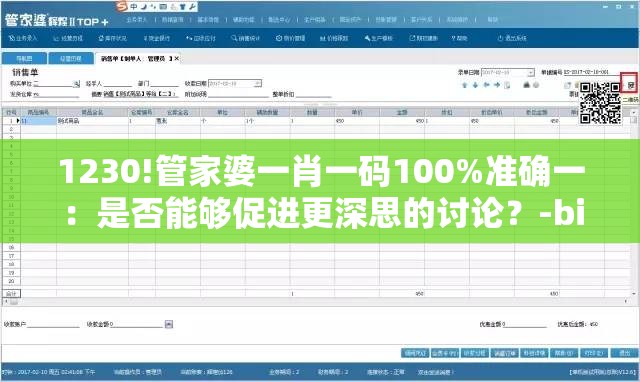Open the 系统维护 menu
Viewport: 640px width, 382px height.
[x=457, y=20]
